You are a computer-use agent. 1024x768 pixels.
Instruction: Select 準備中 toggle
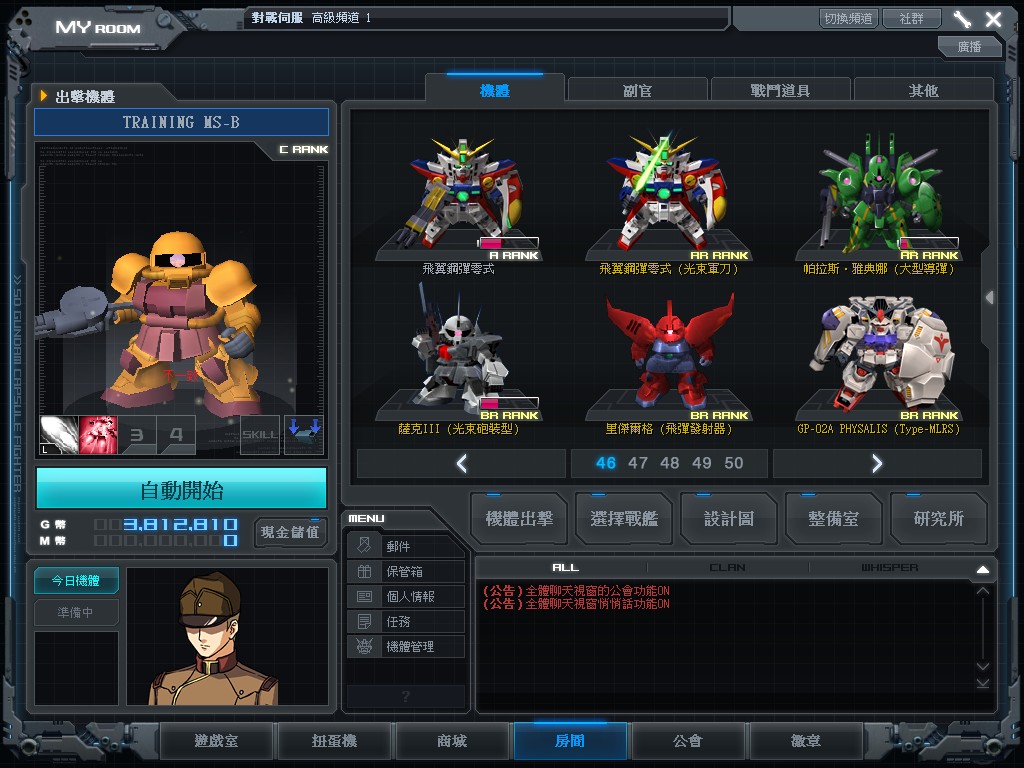click(76, 612)
